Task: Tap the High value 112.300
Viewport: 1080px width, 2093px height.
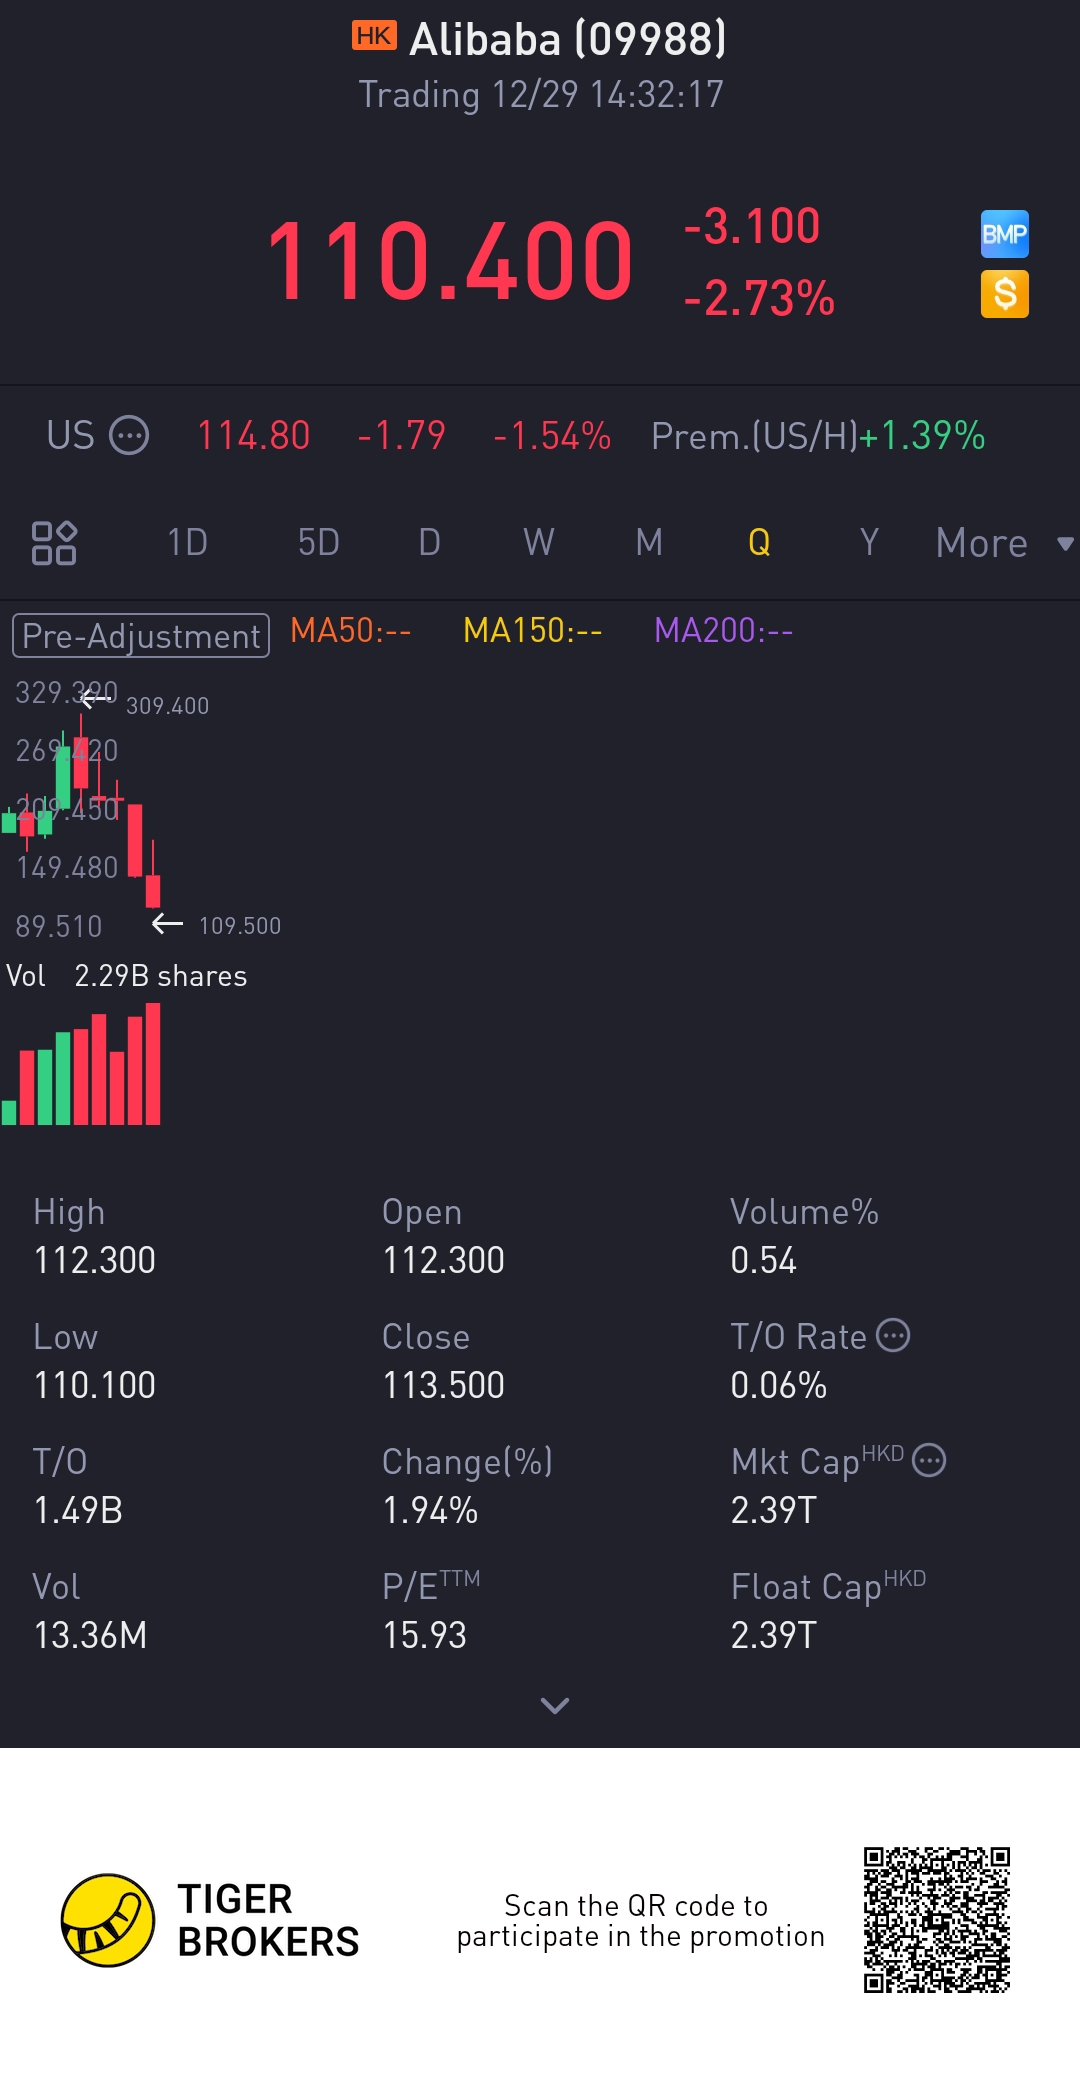Action: (x=95, y=1260)
